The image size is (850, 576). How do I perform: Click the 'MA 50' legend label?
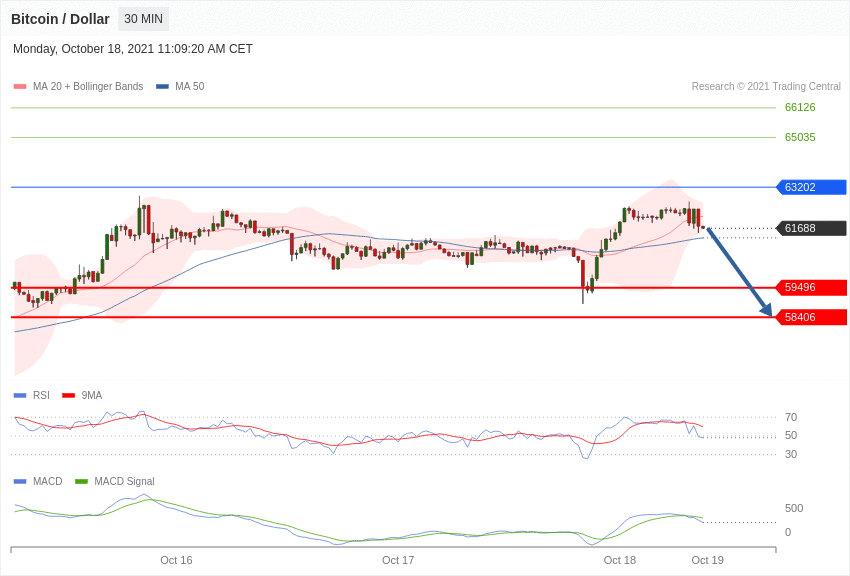tap(190, 86)
